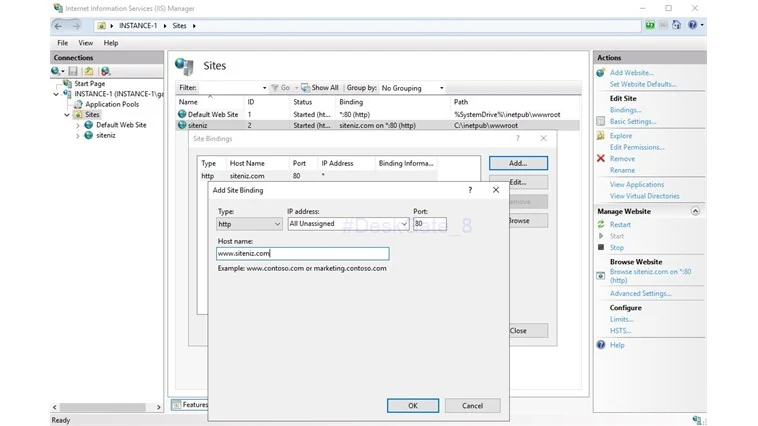The image size is (758, 426).
Task: Click the green Restart arrows icon
Action: (x=601, y=224)
